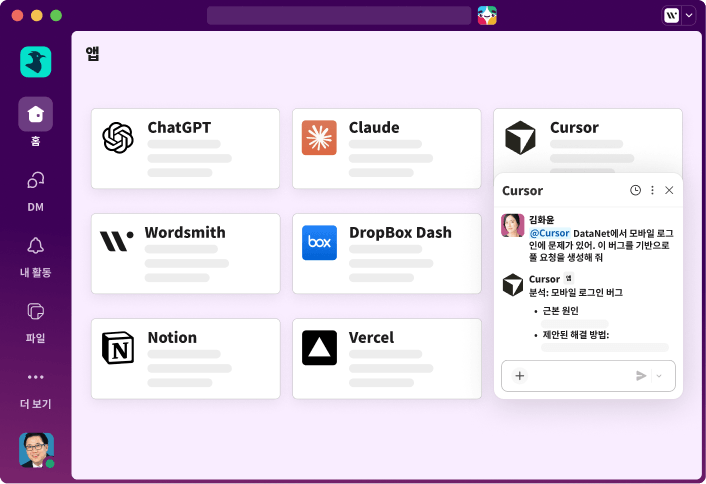Send message with arrow icon
This screenshot has height=484, width=706.
pyautogui.click(x=641, y=375)
